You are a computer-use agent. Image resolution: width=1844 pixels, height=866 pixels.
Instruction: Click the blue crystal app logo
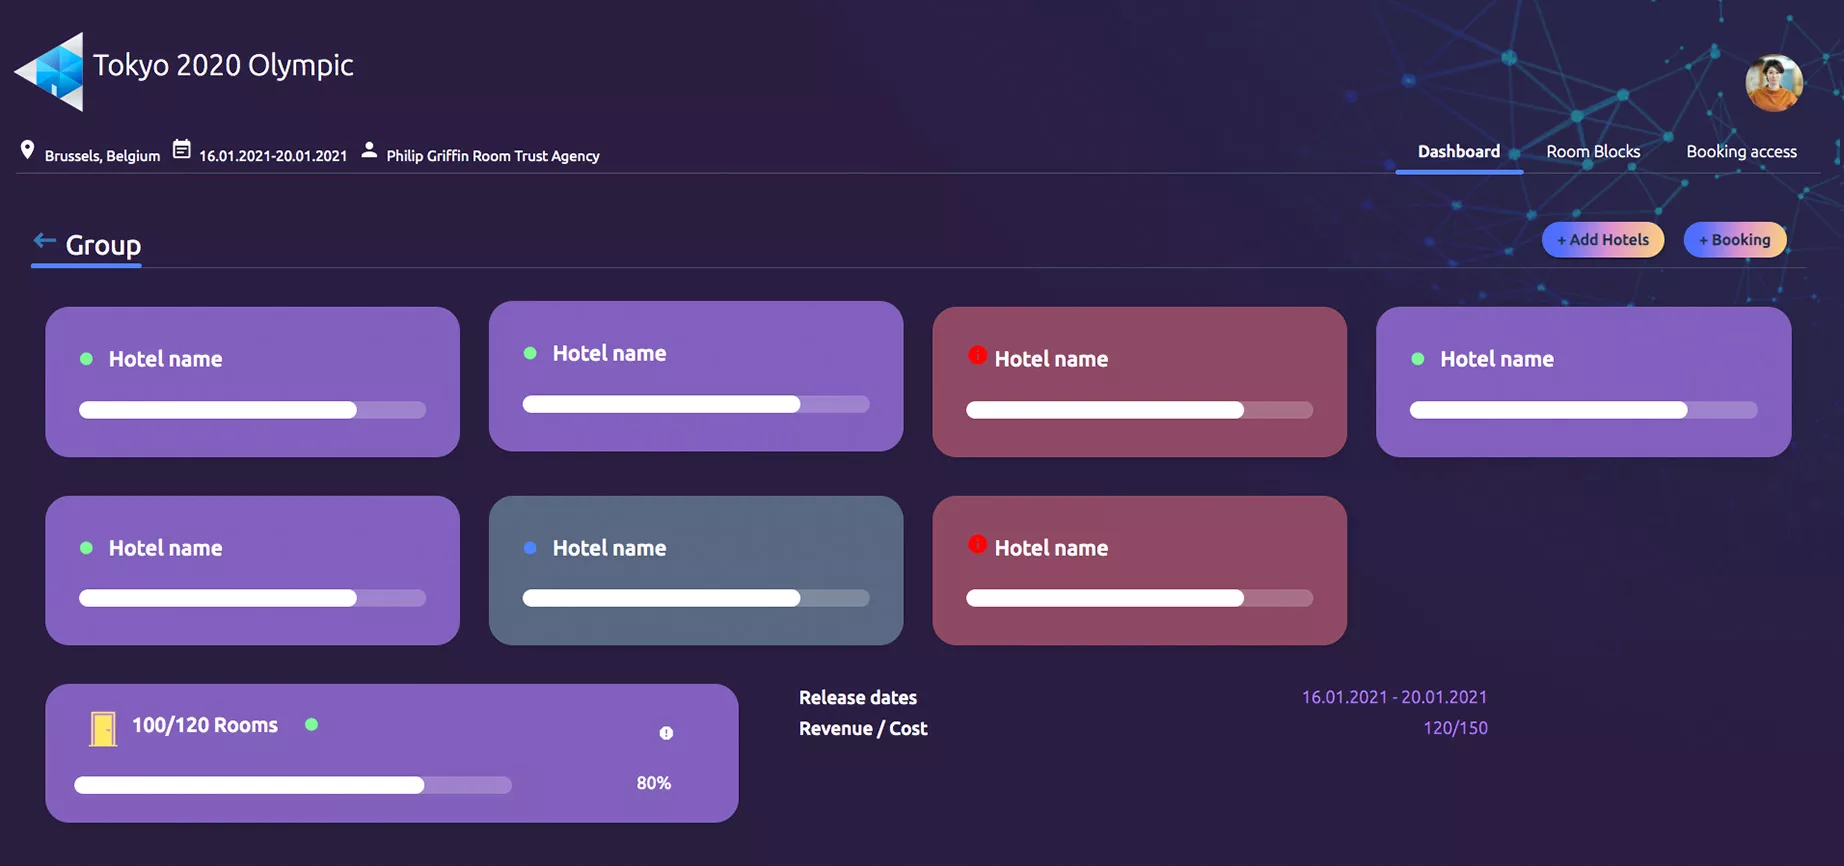point(50,71)
